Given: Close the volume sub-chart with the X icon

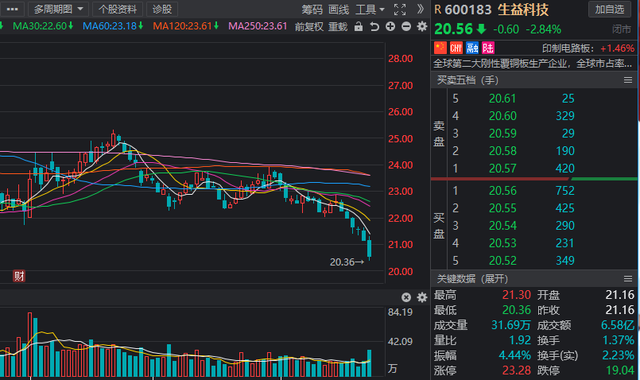Looking at the screenshot, I should tap(406, 297).
